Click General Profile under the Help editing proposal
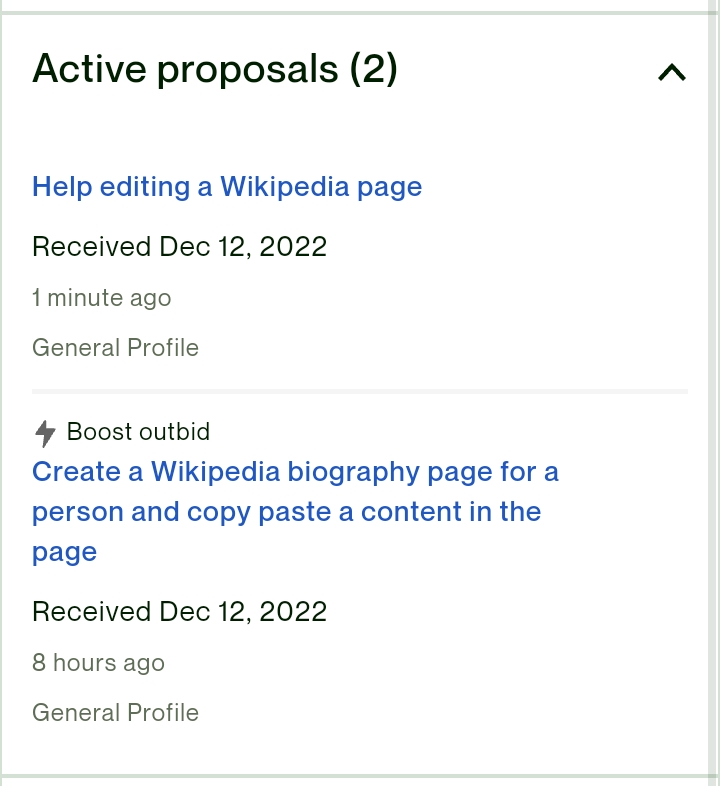Viewport: 720px width, 786px height. click(115, 347)
